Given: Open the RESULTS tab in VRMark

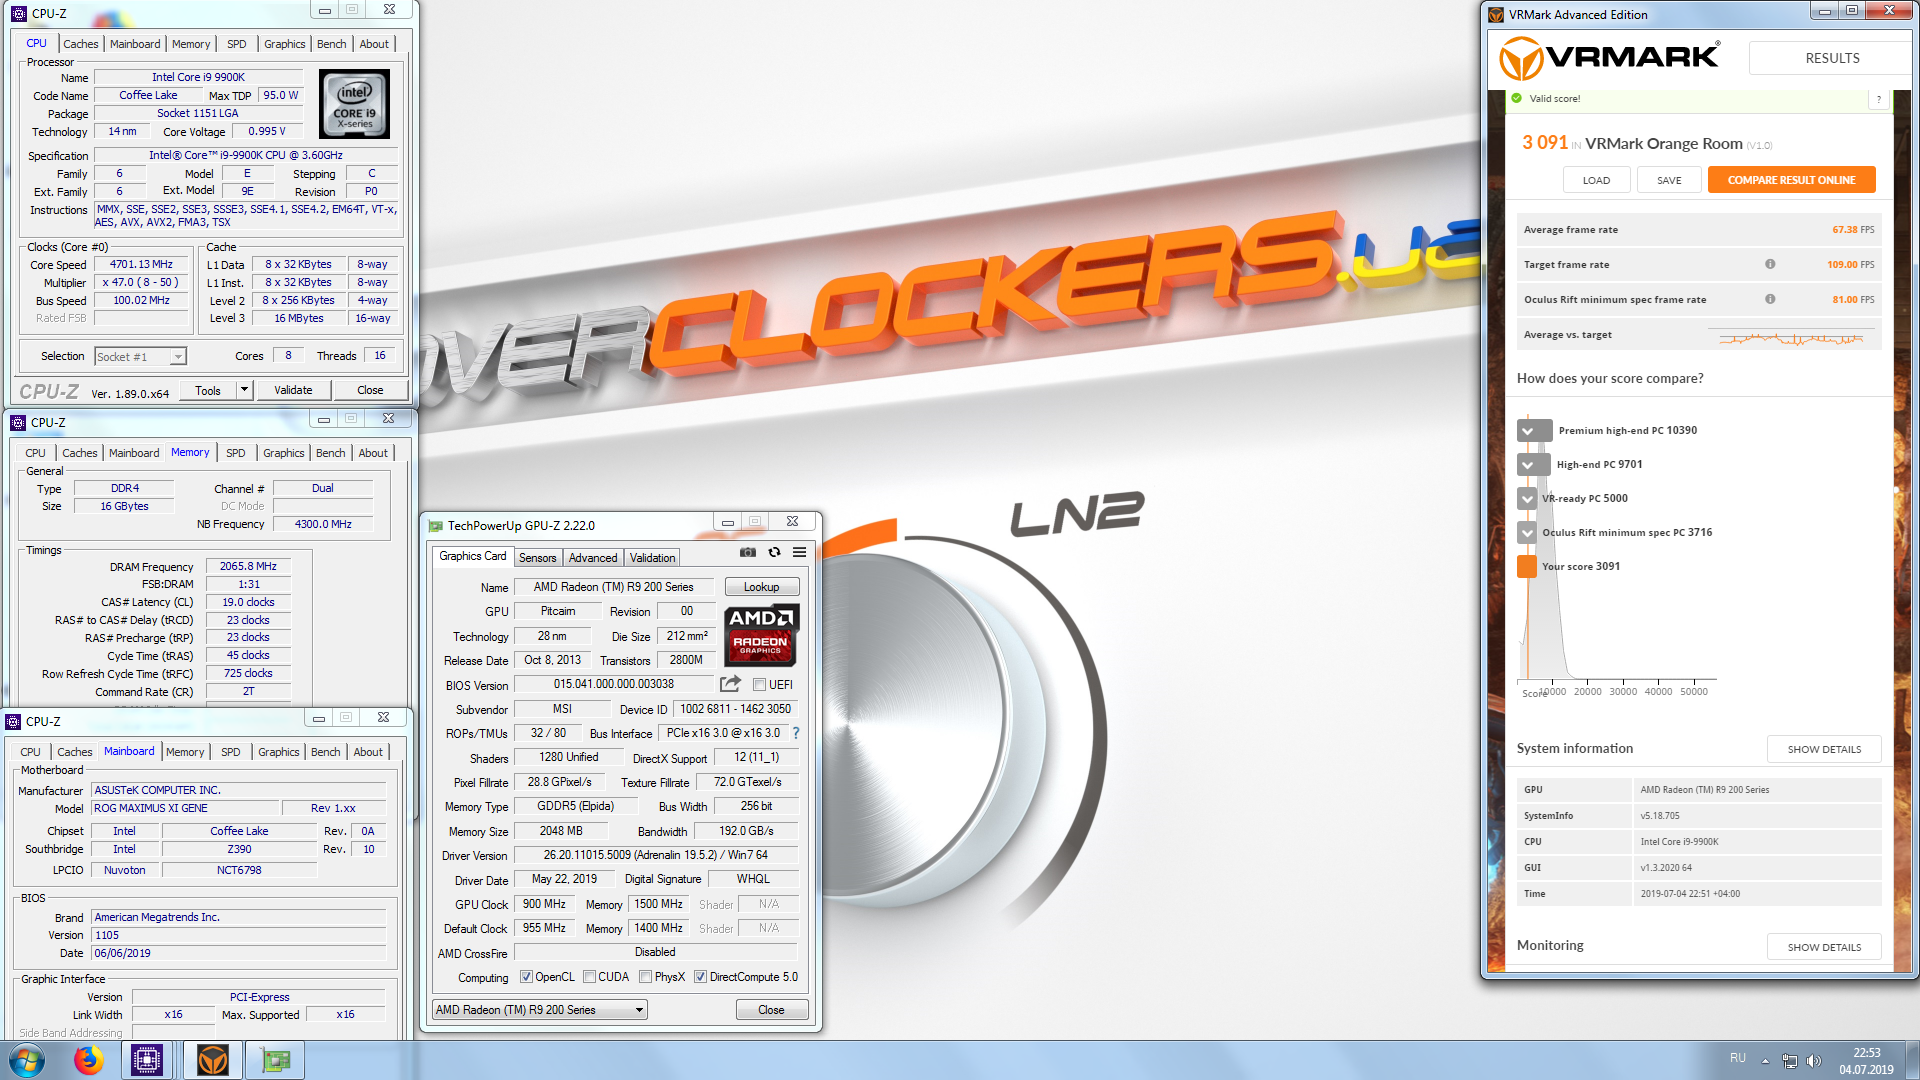Looking at the screenshot, I should pyautogui.click(x=1832, y=58).
